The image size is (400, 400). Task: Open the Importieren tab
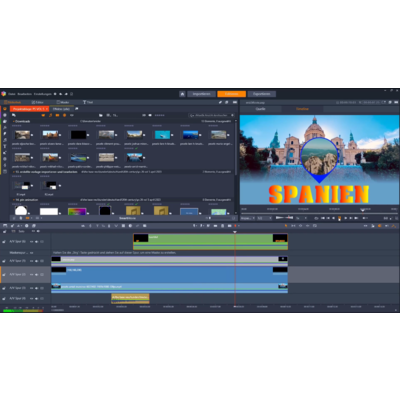point(201,94)
